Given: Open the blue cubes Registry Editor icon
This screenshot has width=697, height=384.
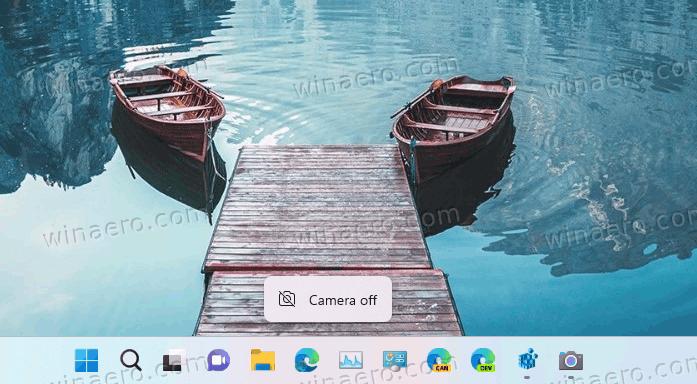Looking at the screenshot, I should coord(528,359).
